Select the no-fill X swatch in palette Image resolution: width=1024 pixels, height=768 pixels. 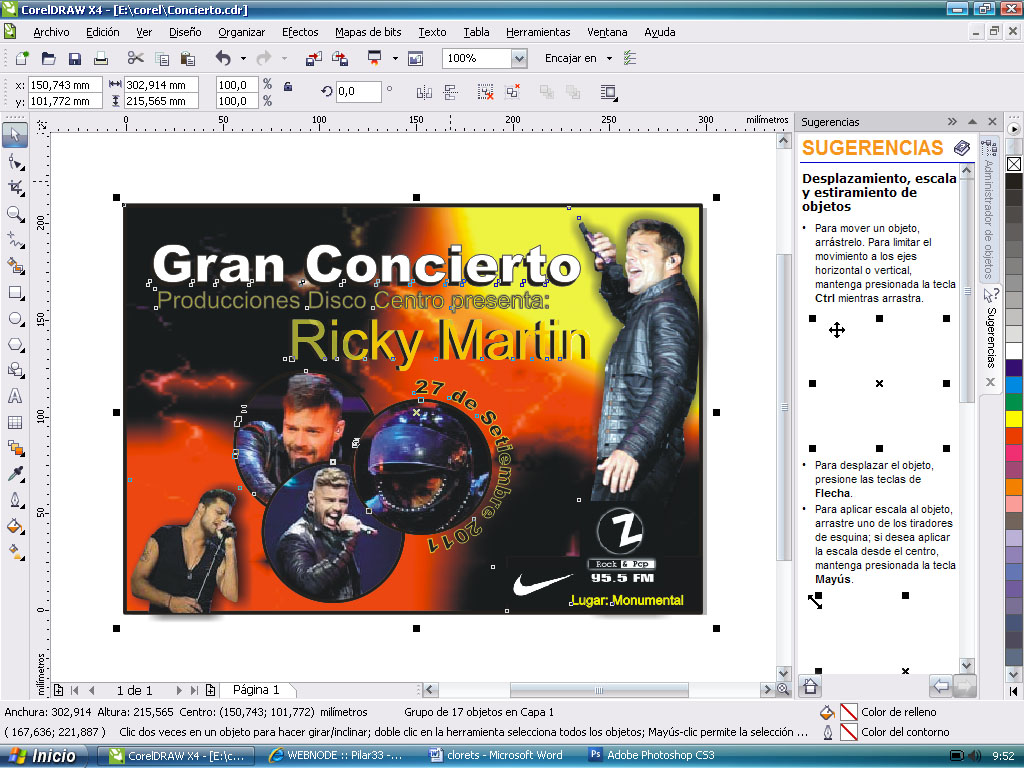[x=1014, y=164]
